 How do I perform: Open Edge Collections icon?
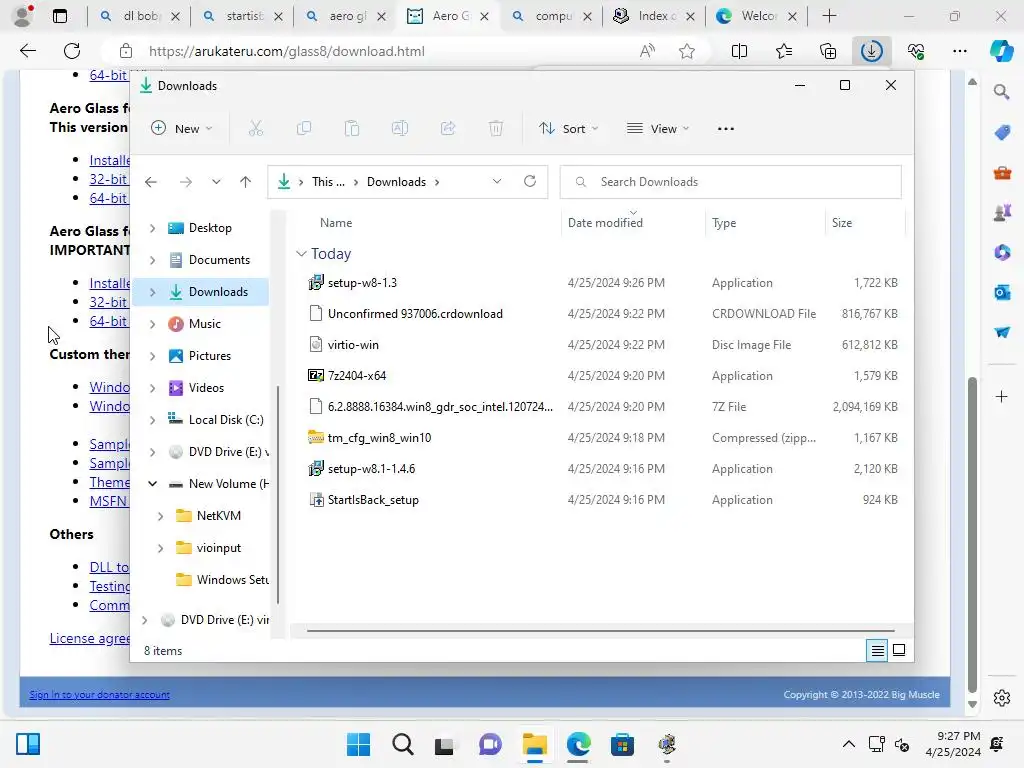pos(827,51)
